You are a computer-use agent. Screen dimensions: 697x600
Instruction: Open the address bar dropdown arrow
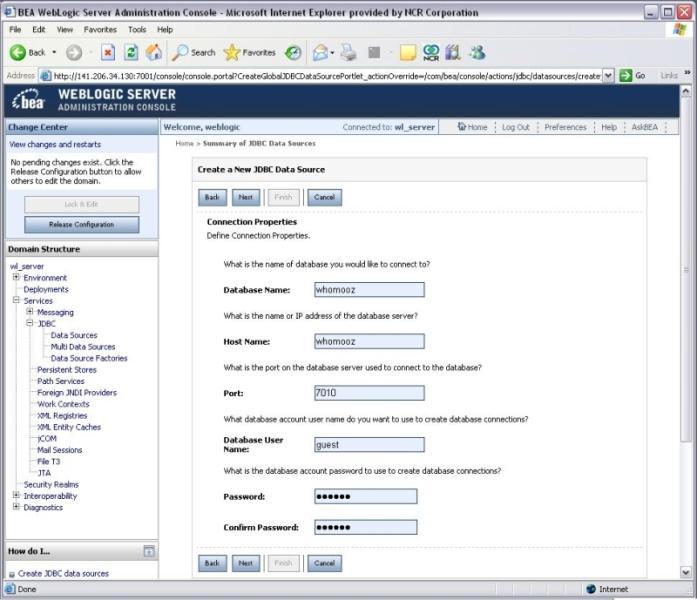[x=608, y=76]
